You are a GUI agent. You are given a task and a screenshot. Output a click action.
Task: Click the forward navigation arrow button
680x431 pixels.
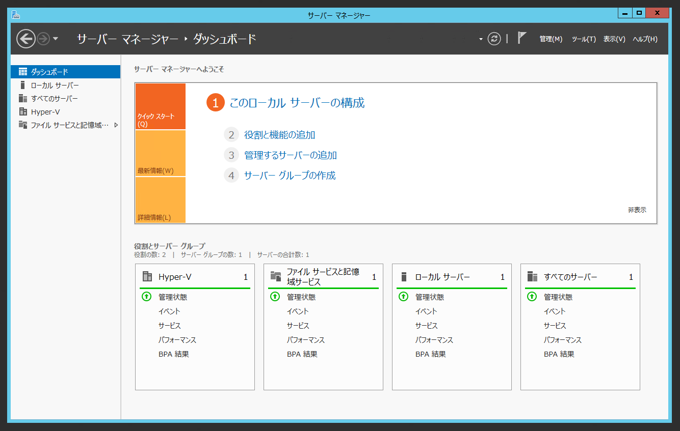(43, 39)
